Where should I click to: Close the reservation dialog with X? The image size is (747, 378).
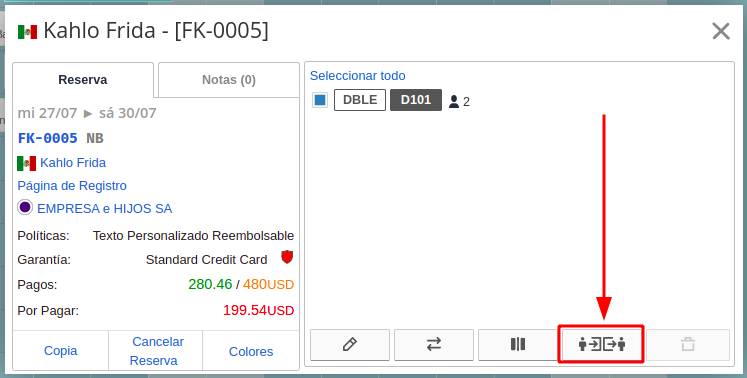[x=721, y=31]
